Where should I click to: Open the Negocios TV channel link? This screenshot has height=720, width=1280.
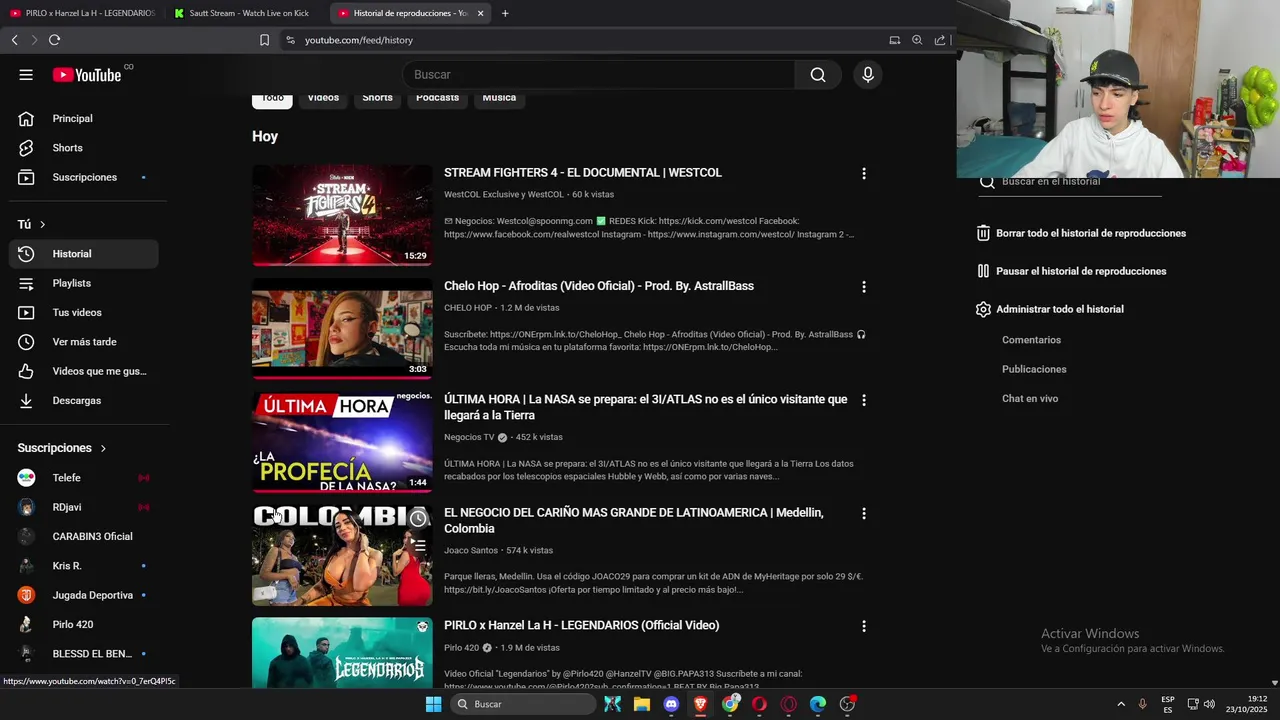[469, 438]
